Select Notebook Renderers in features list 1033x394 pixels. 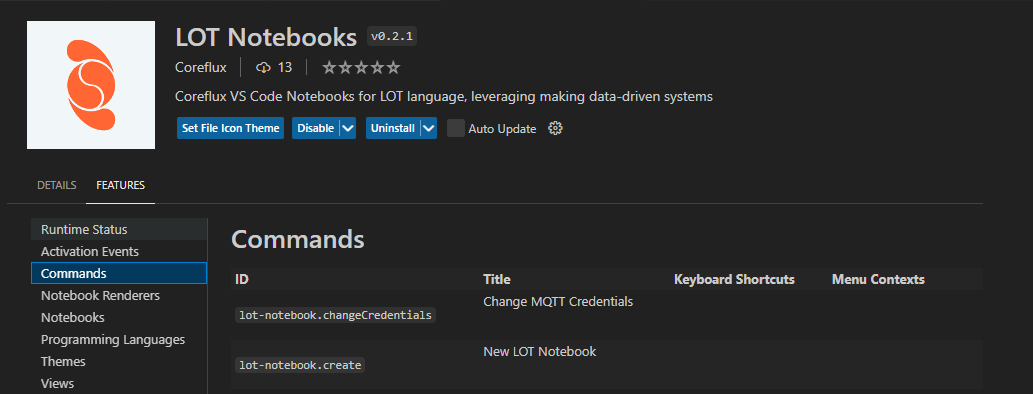pos(119,295)
